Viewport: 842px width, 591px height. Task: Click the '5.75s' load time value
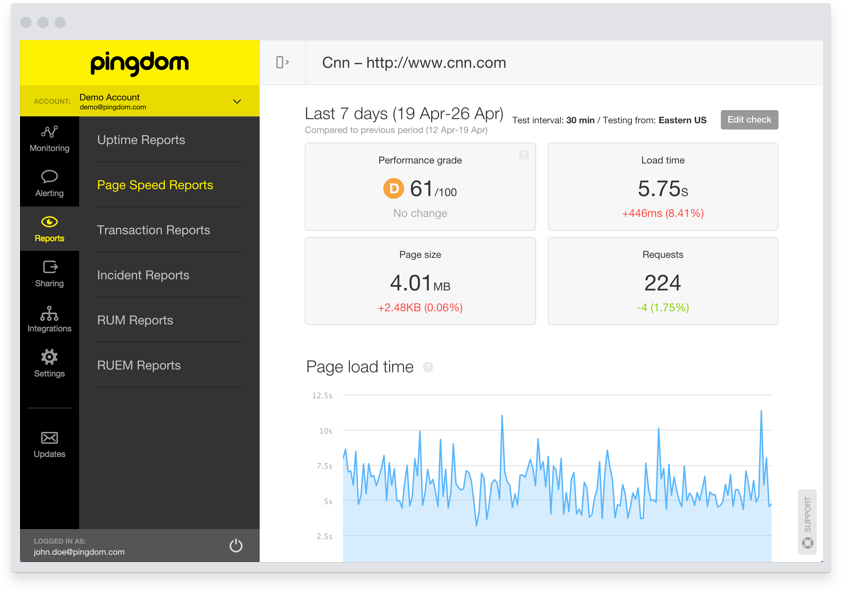click(663, 188)
